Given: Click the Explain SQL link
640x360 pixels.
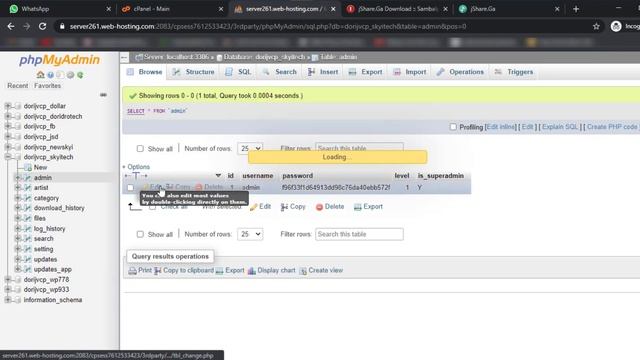Looking at the screenshot, I should 560,127.
